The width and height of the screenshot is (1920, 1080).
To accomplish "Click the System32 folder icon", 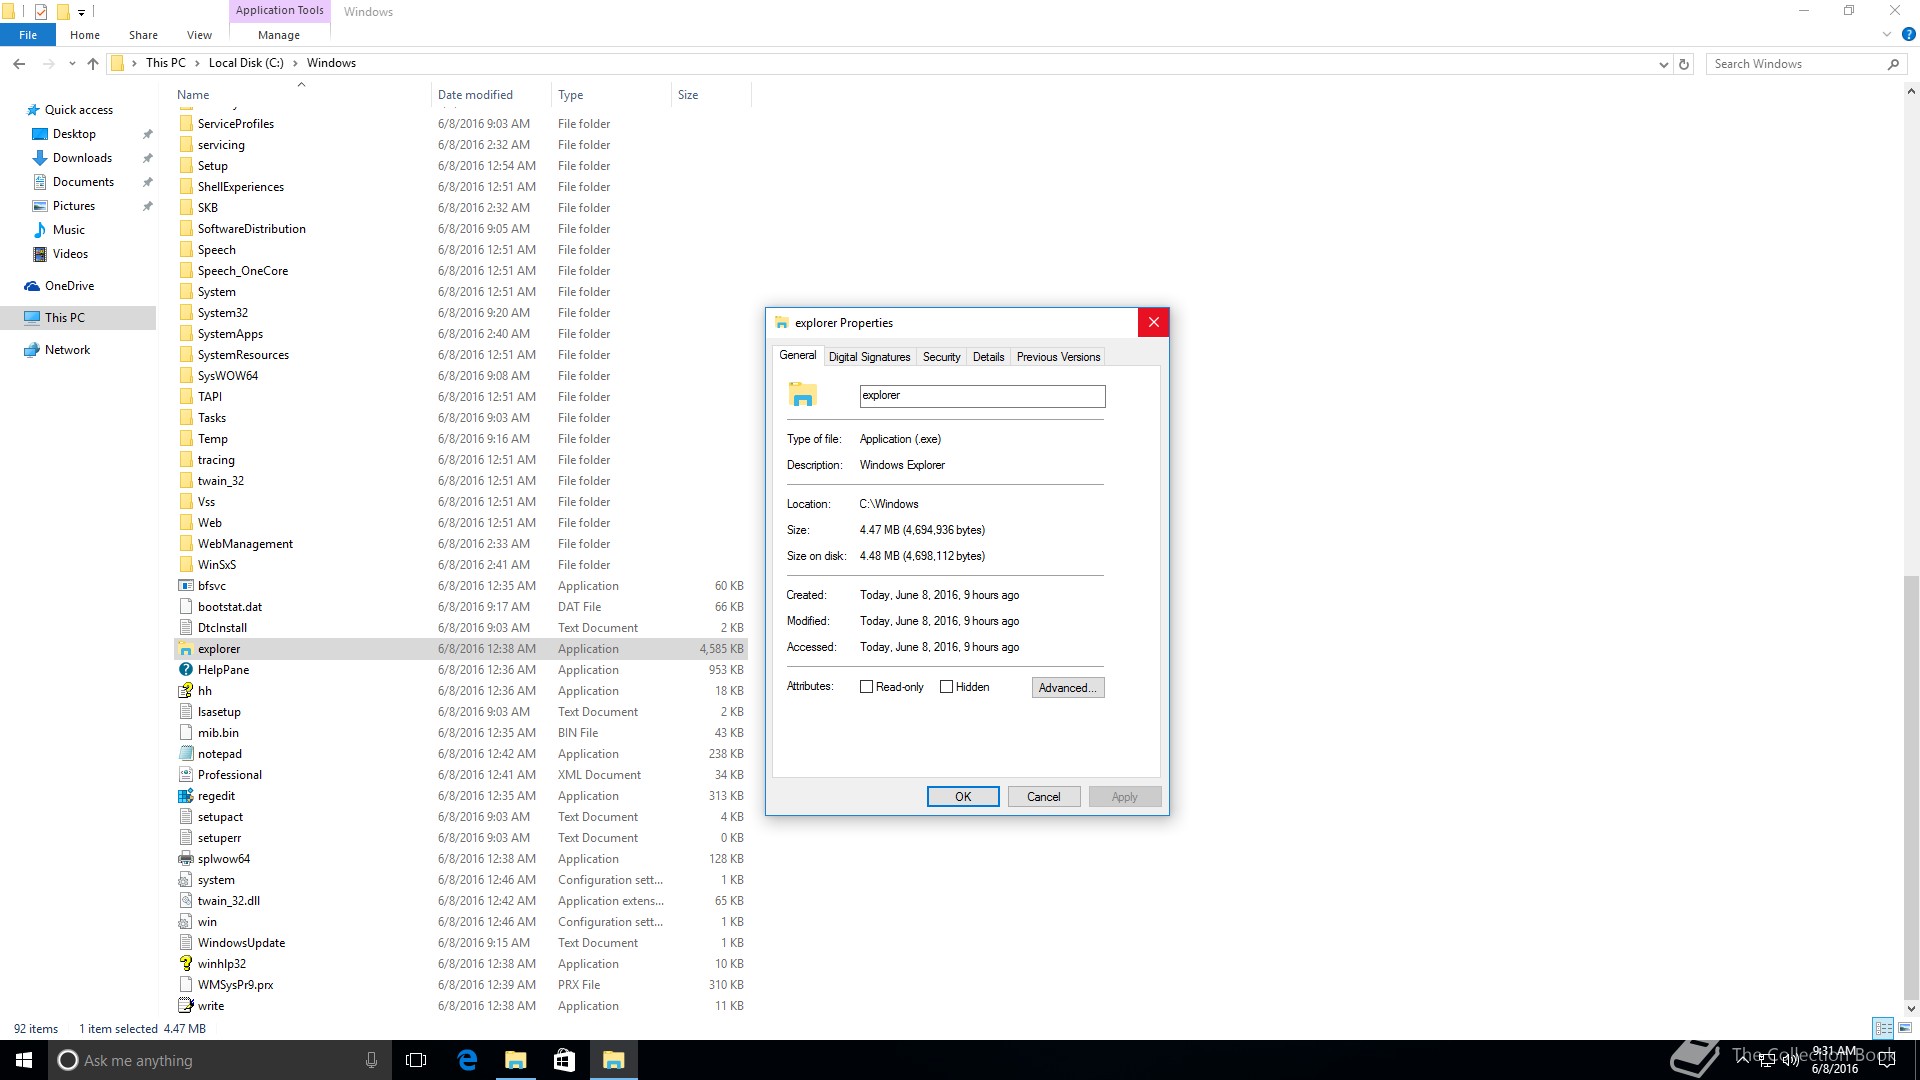I will [186, 313].
